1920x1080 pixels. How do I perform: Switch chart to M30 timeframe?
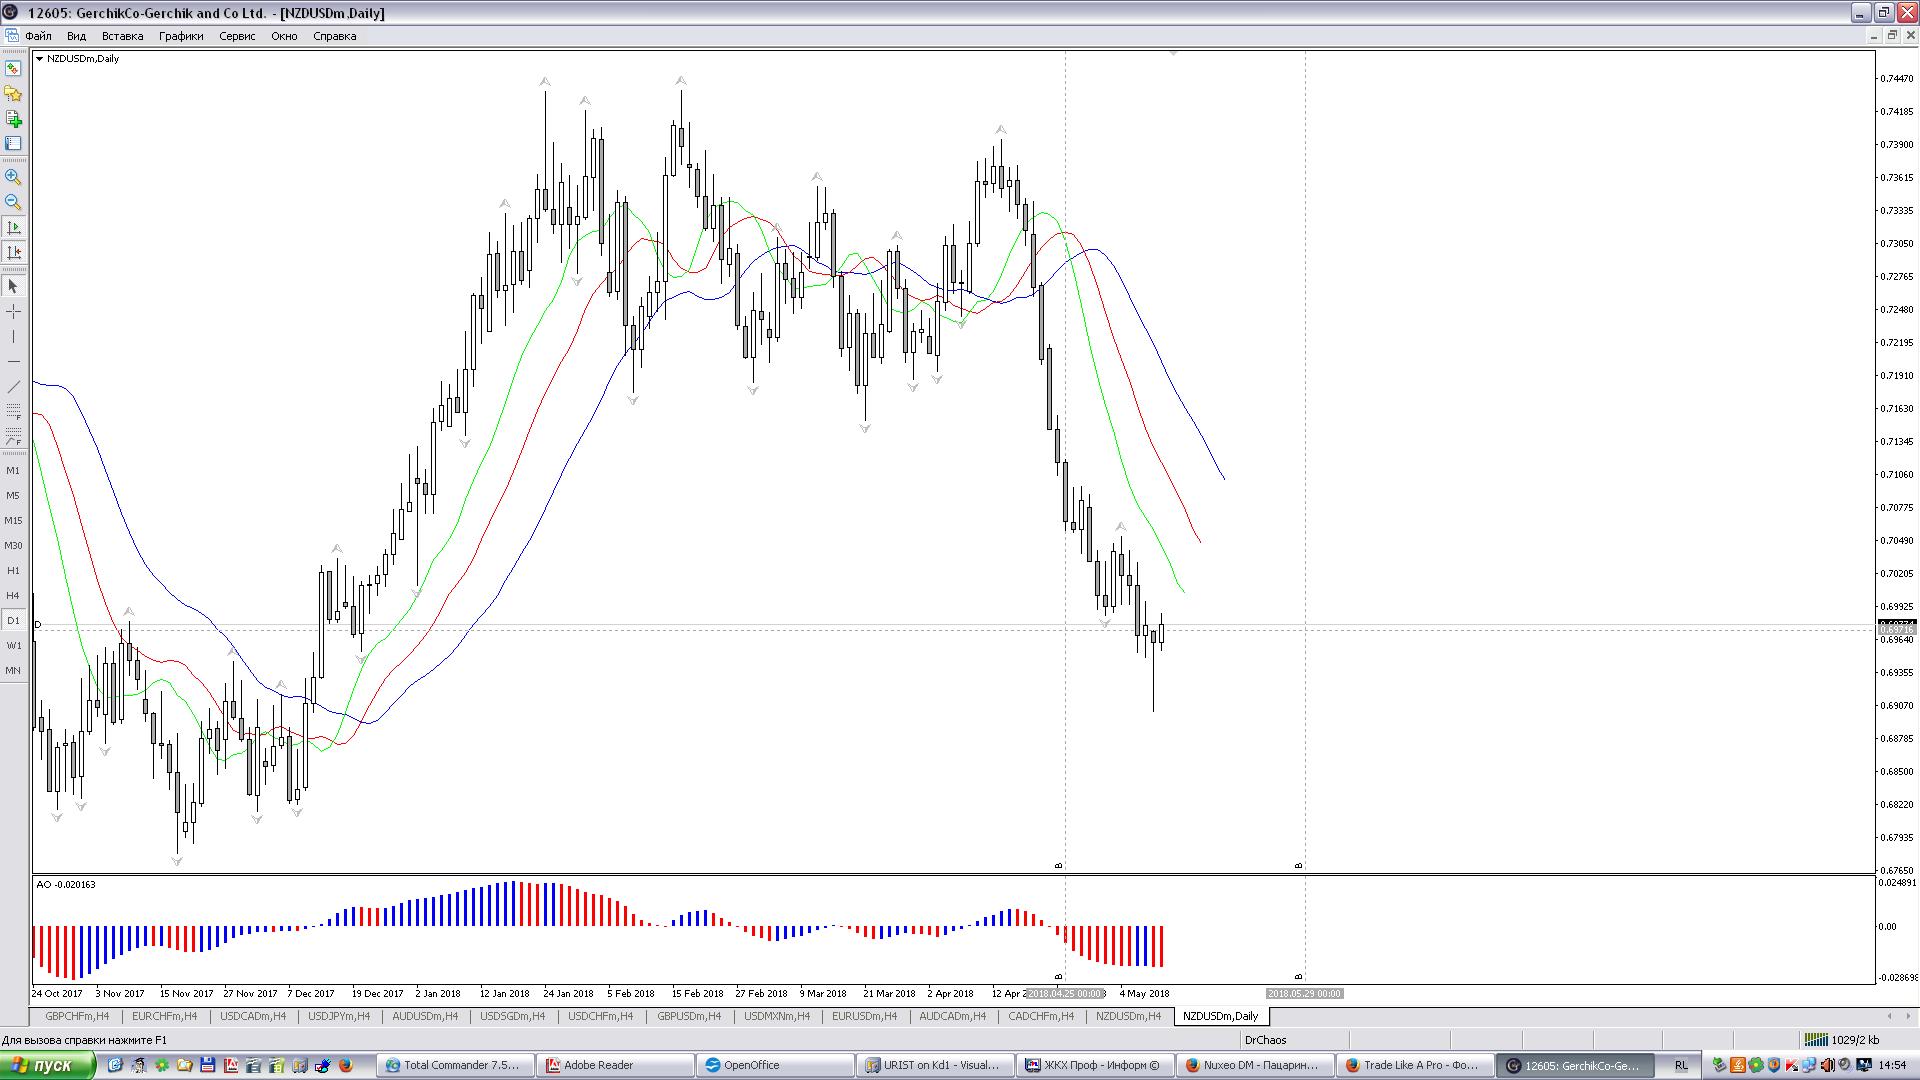13,545
